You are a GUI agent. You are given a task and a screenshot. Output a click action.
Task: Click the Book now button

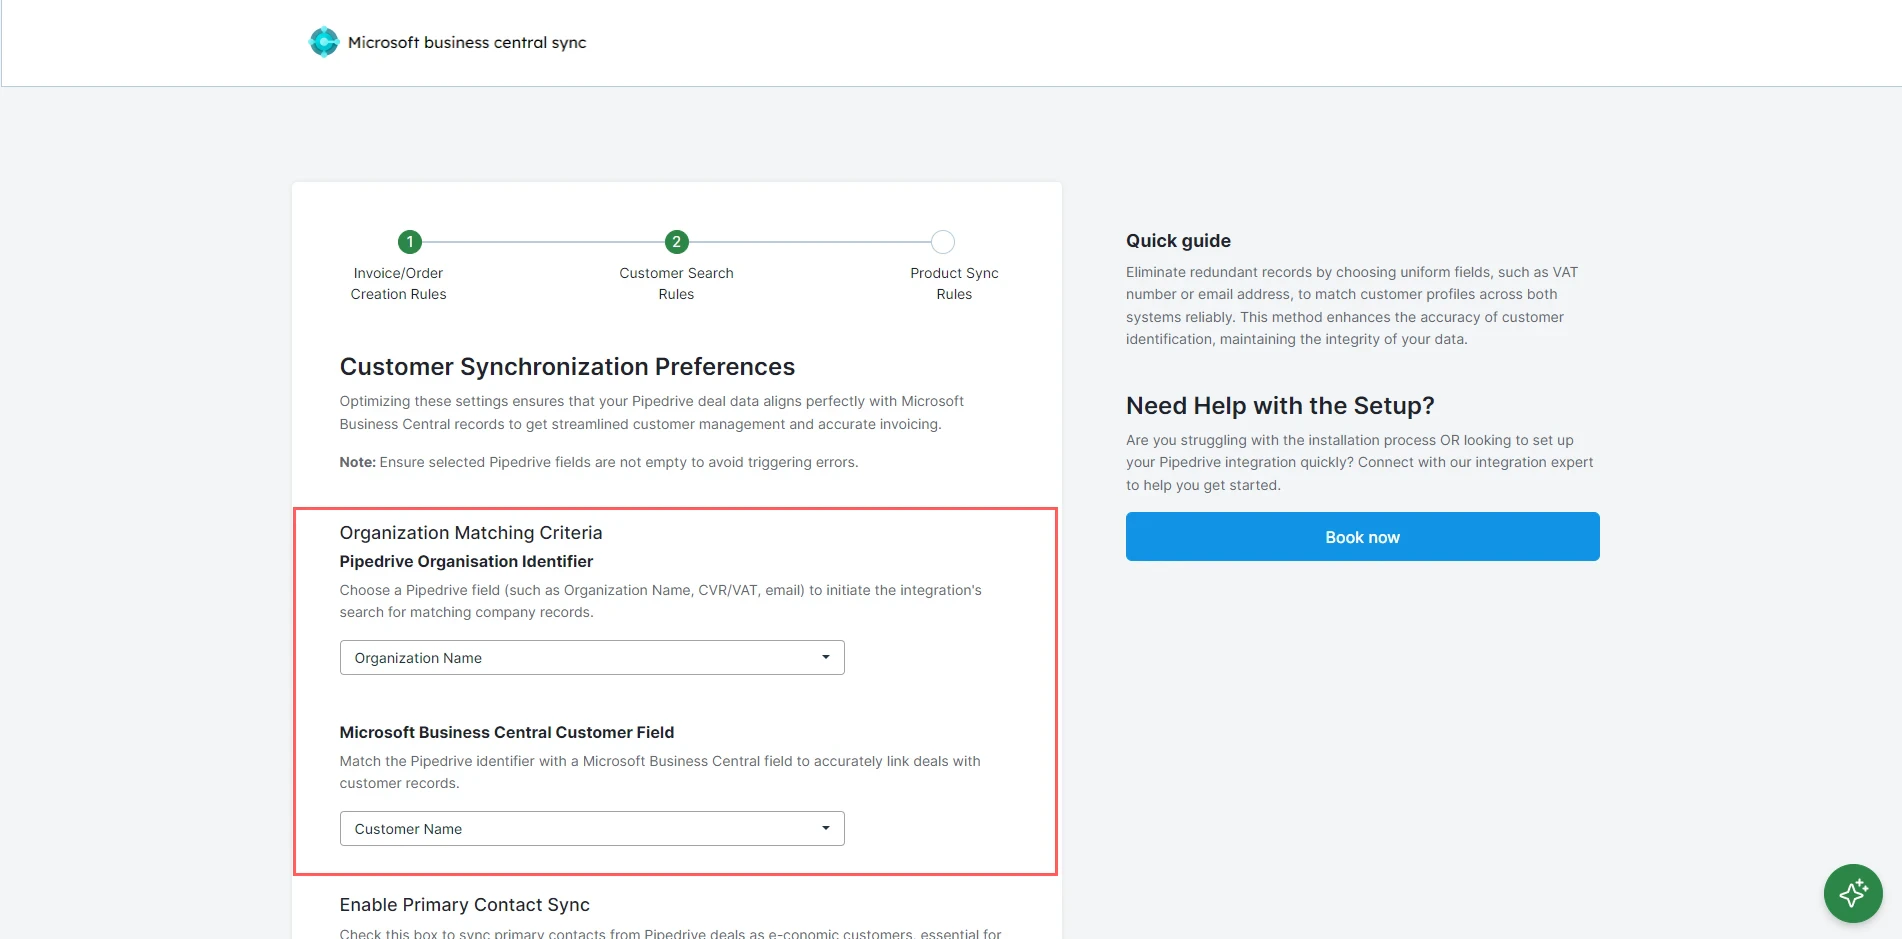tap(1363, 537)
